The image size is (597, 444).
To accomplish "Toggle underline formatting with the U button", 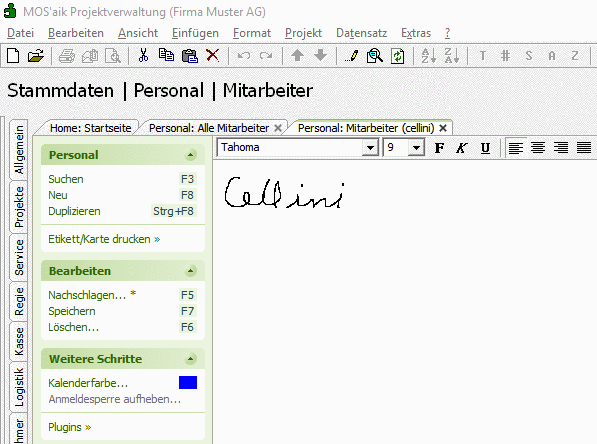I will tap(485, 148).
